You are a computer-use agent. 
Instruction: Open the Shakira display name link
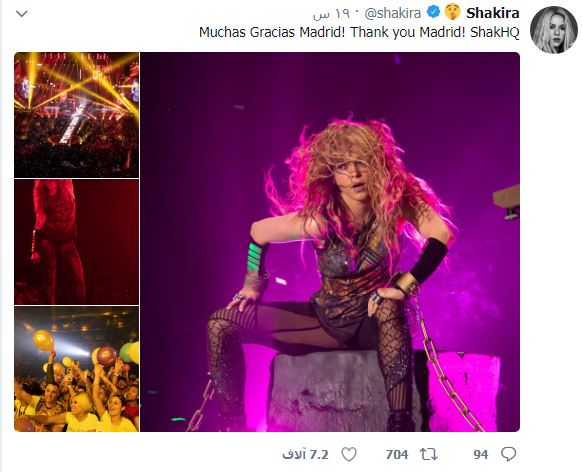click(x=493, y=13)
